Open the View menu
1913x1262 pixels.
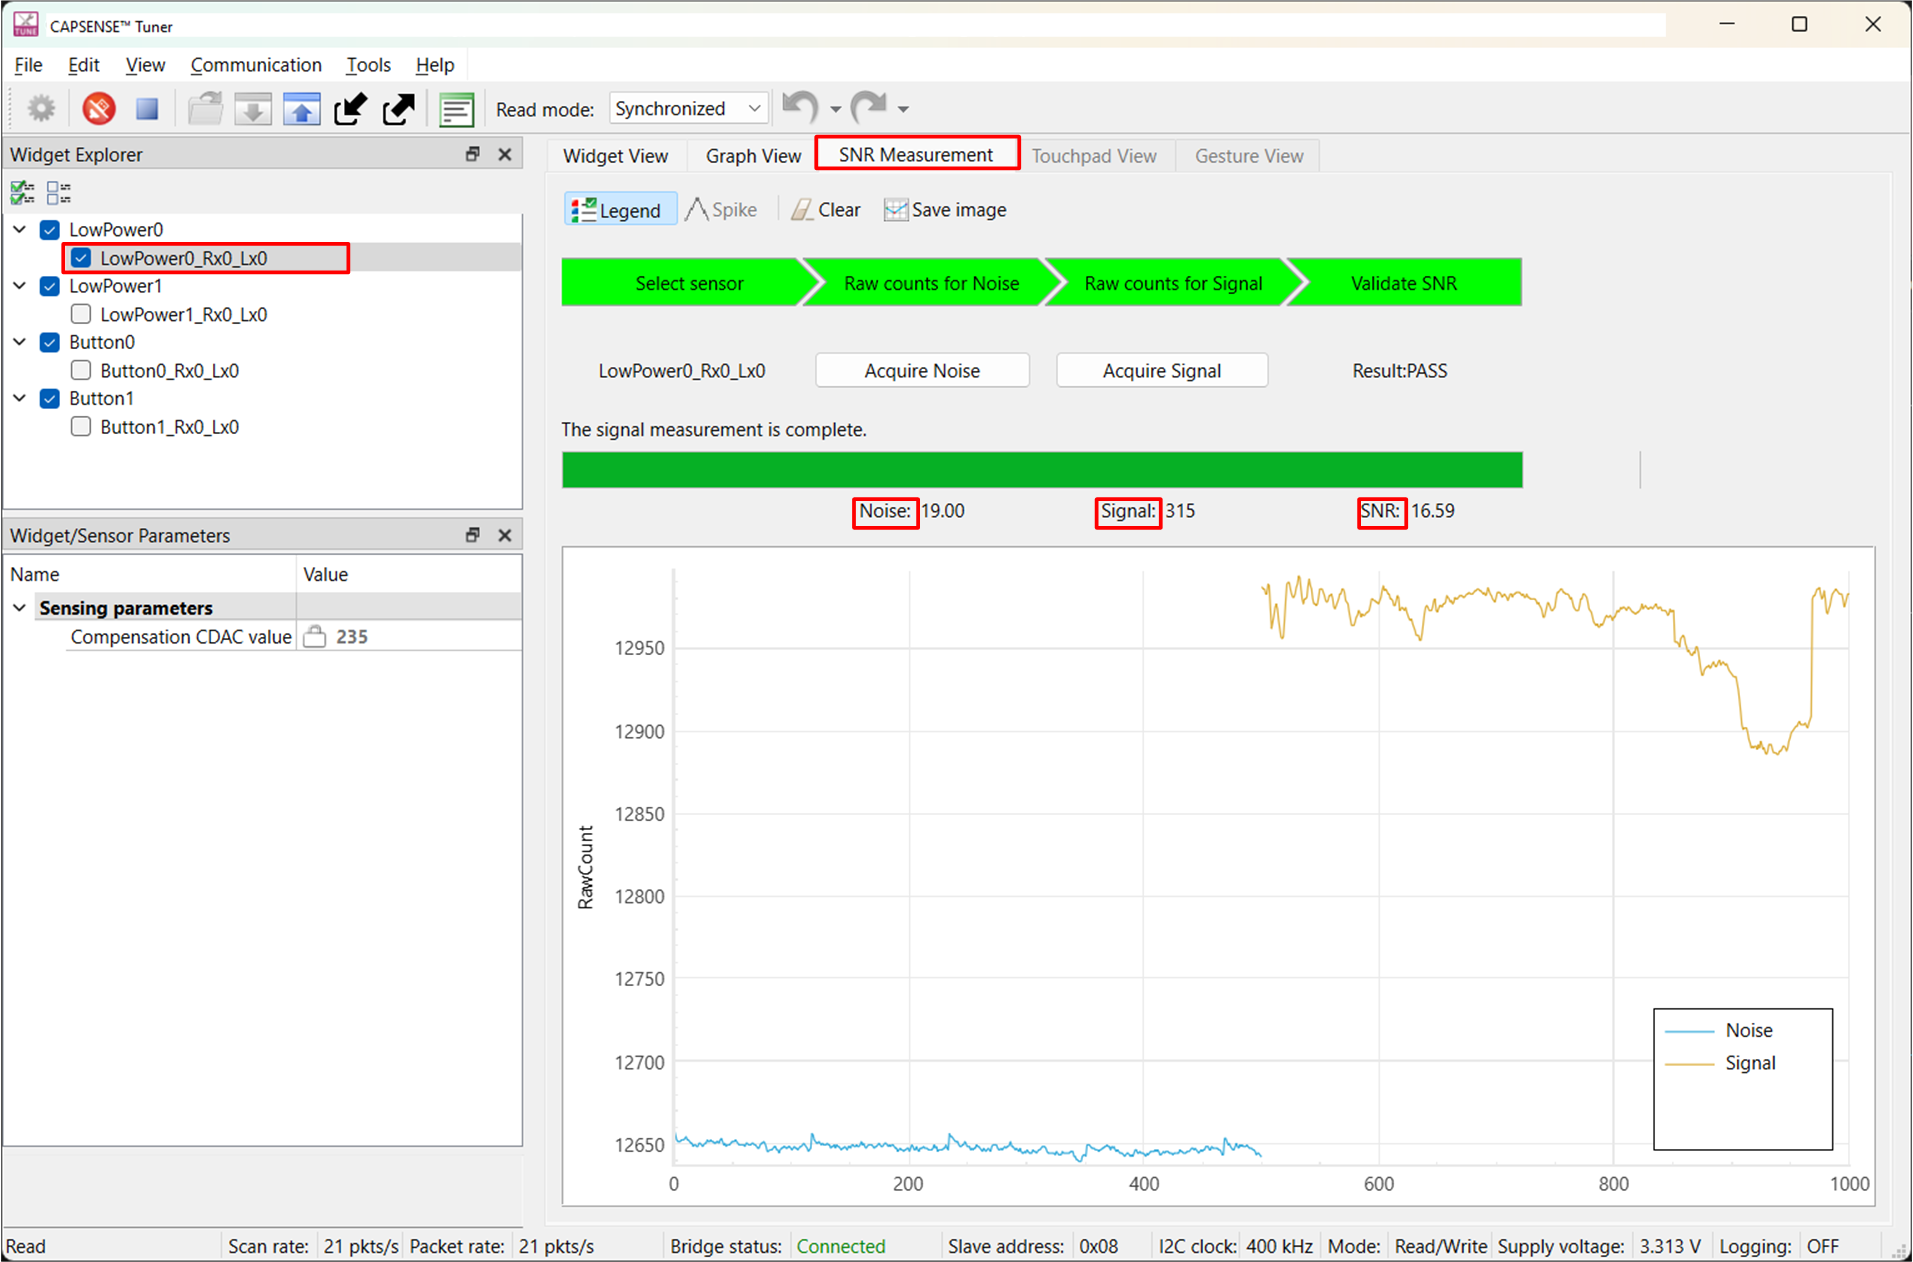[145, 65]
